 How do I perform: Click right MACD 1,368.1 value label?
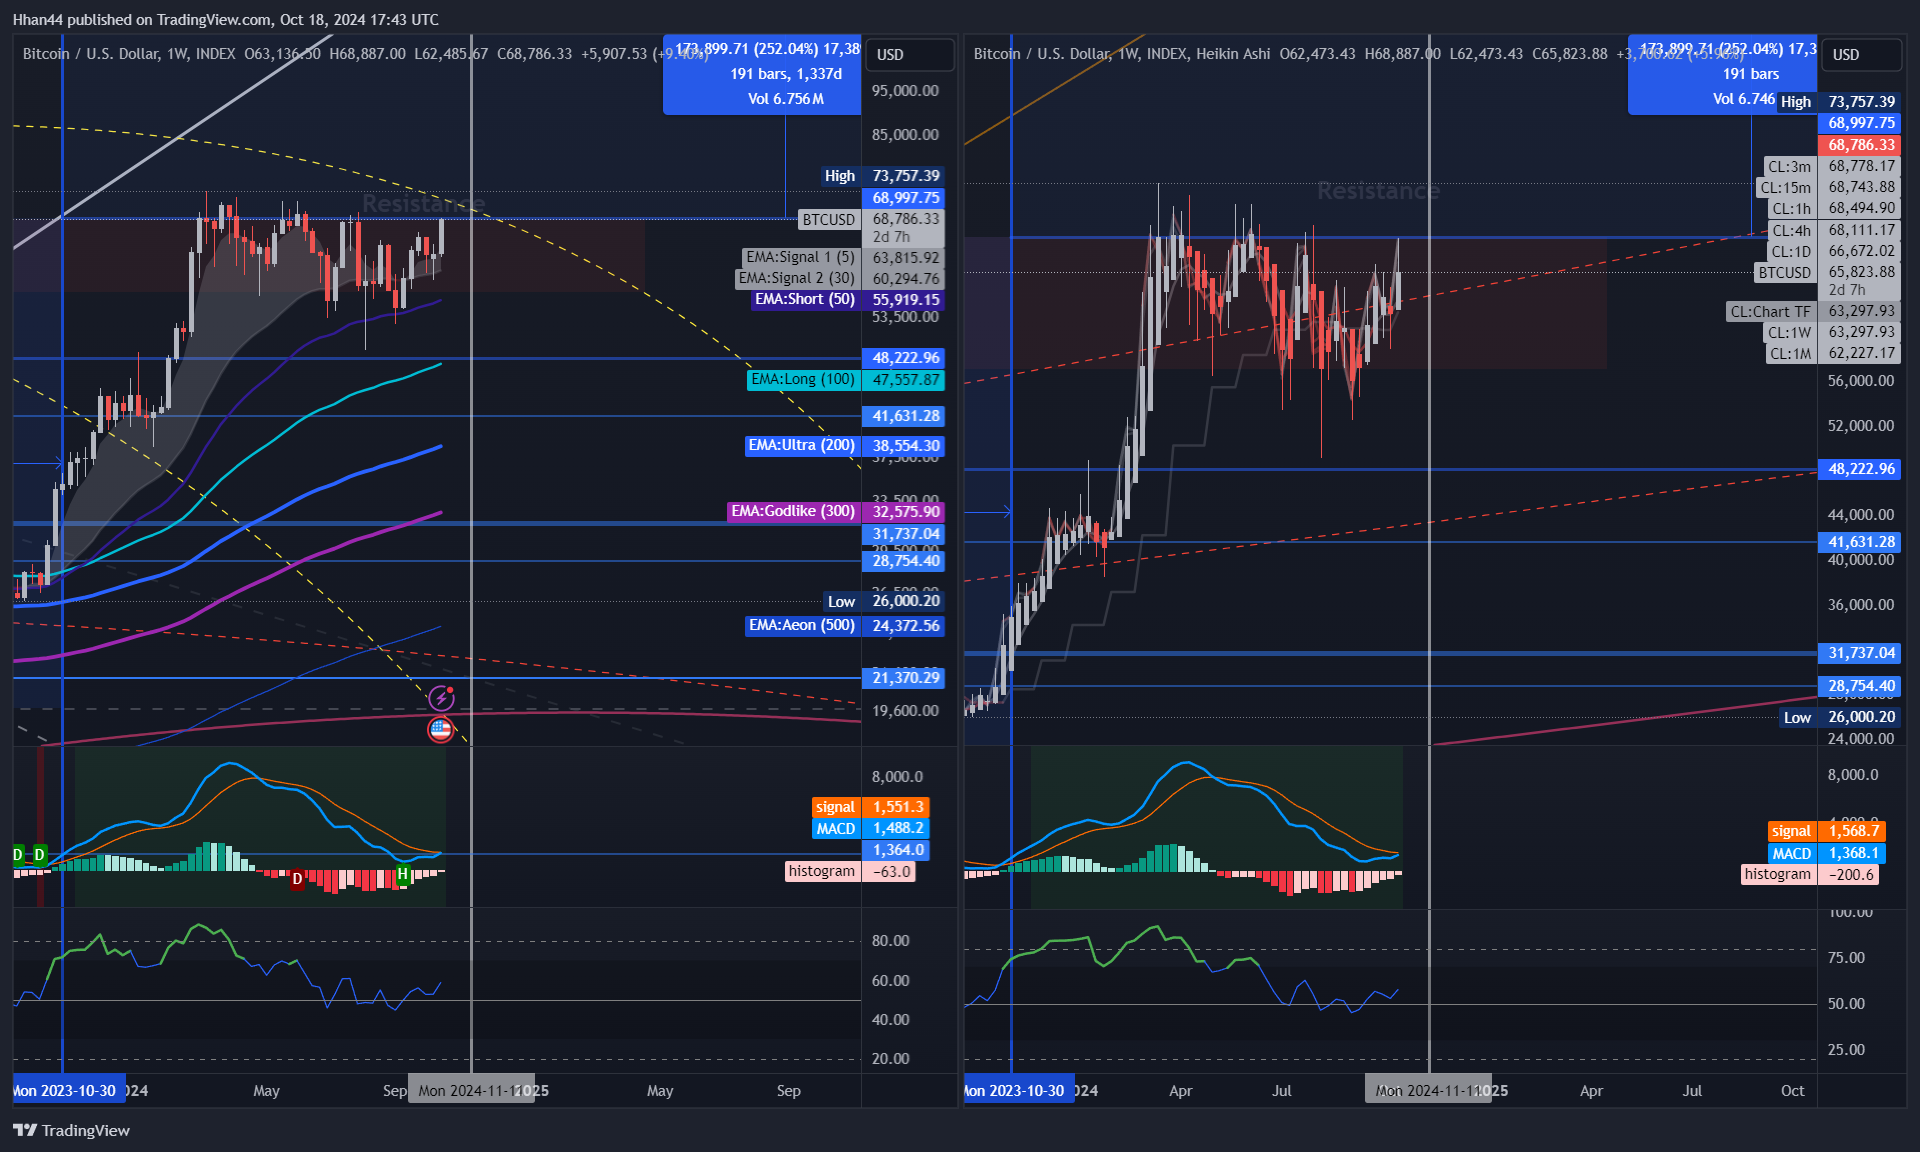tap(1827, 853)
